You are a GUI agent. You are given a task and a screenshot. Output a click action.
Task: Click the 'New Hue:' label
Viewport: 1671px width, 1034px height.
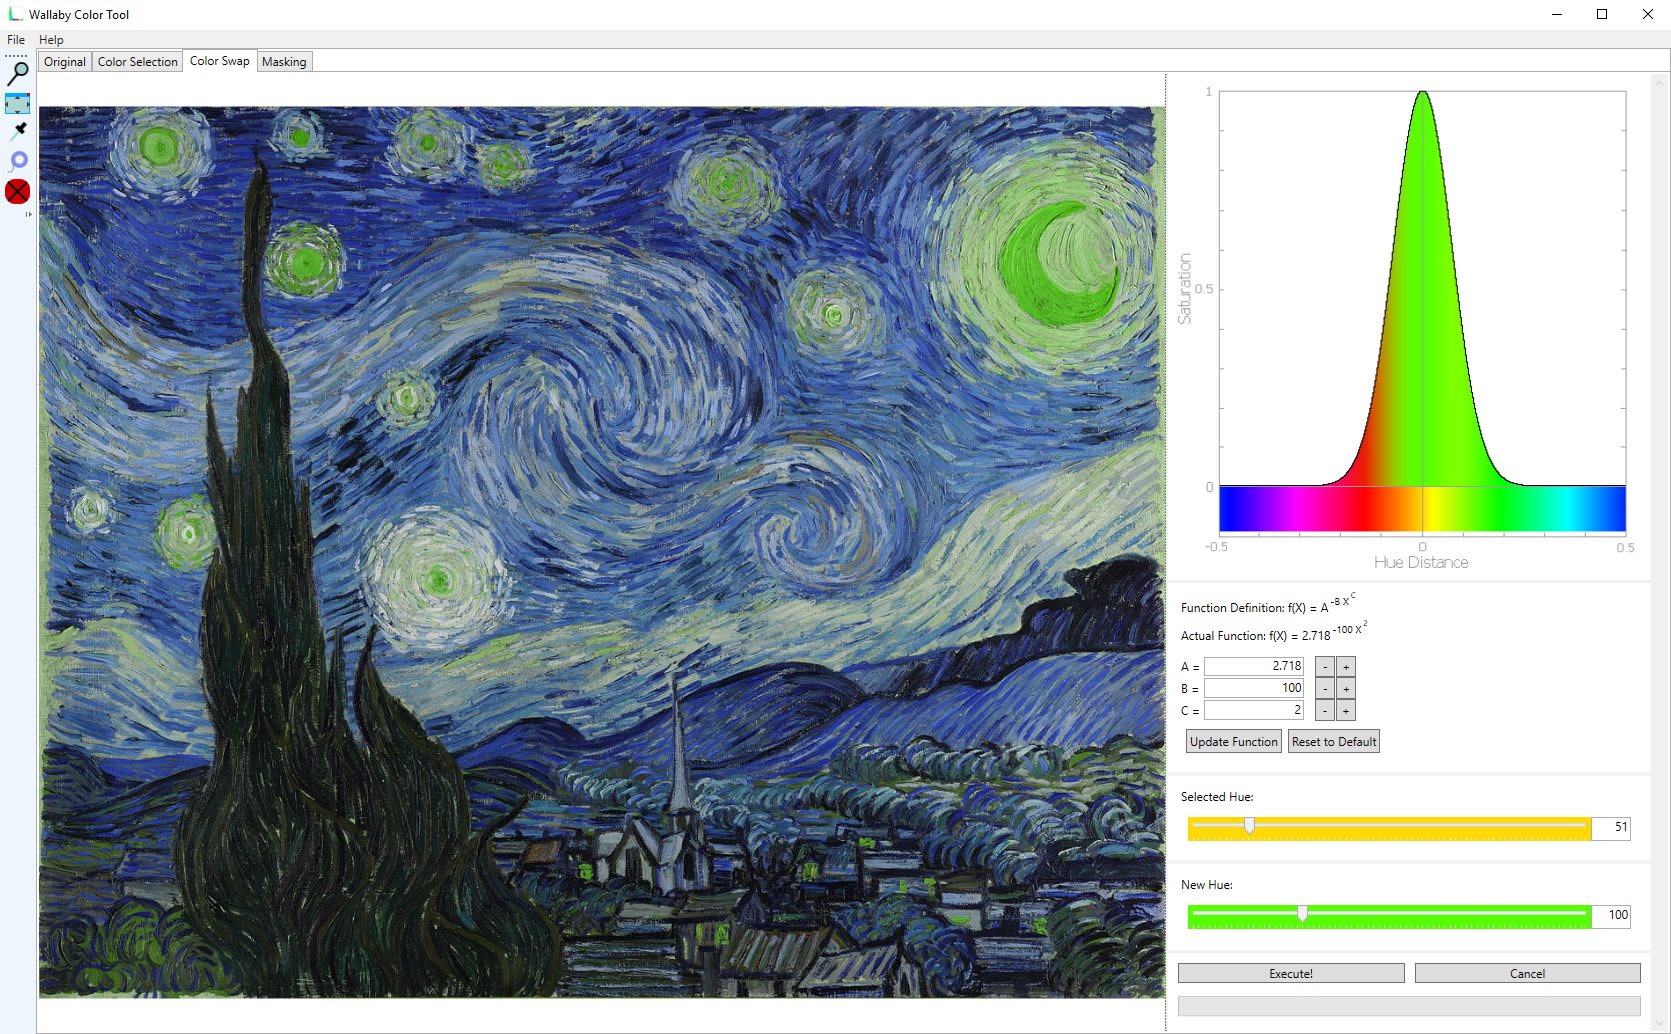pos(1206,885)
